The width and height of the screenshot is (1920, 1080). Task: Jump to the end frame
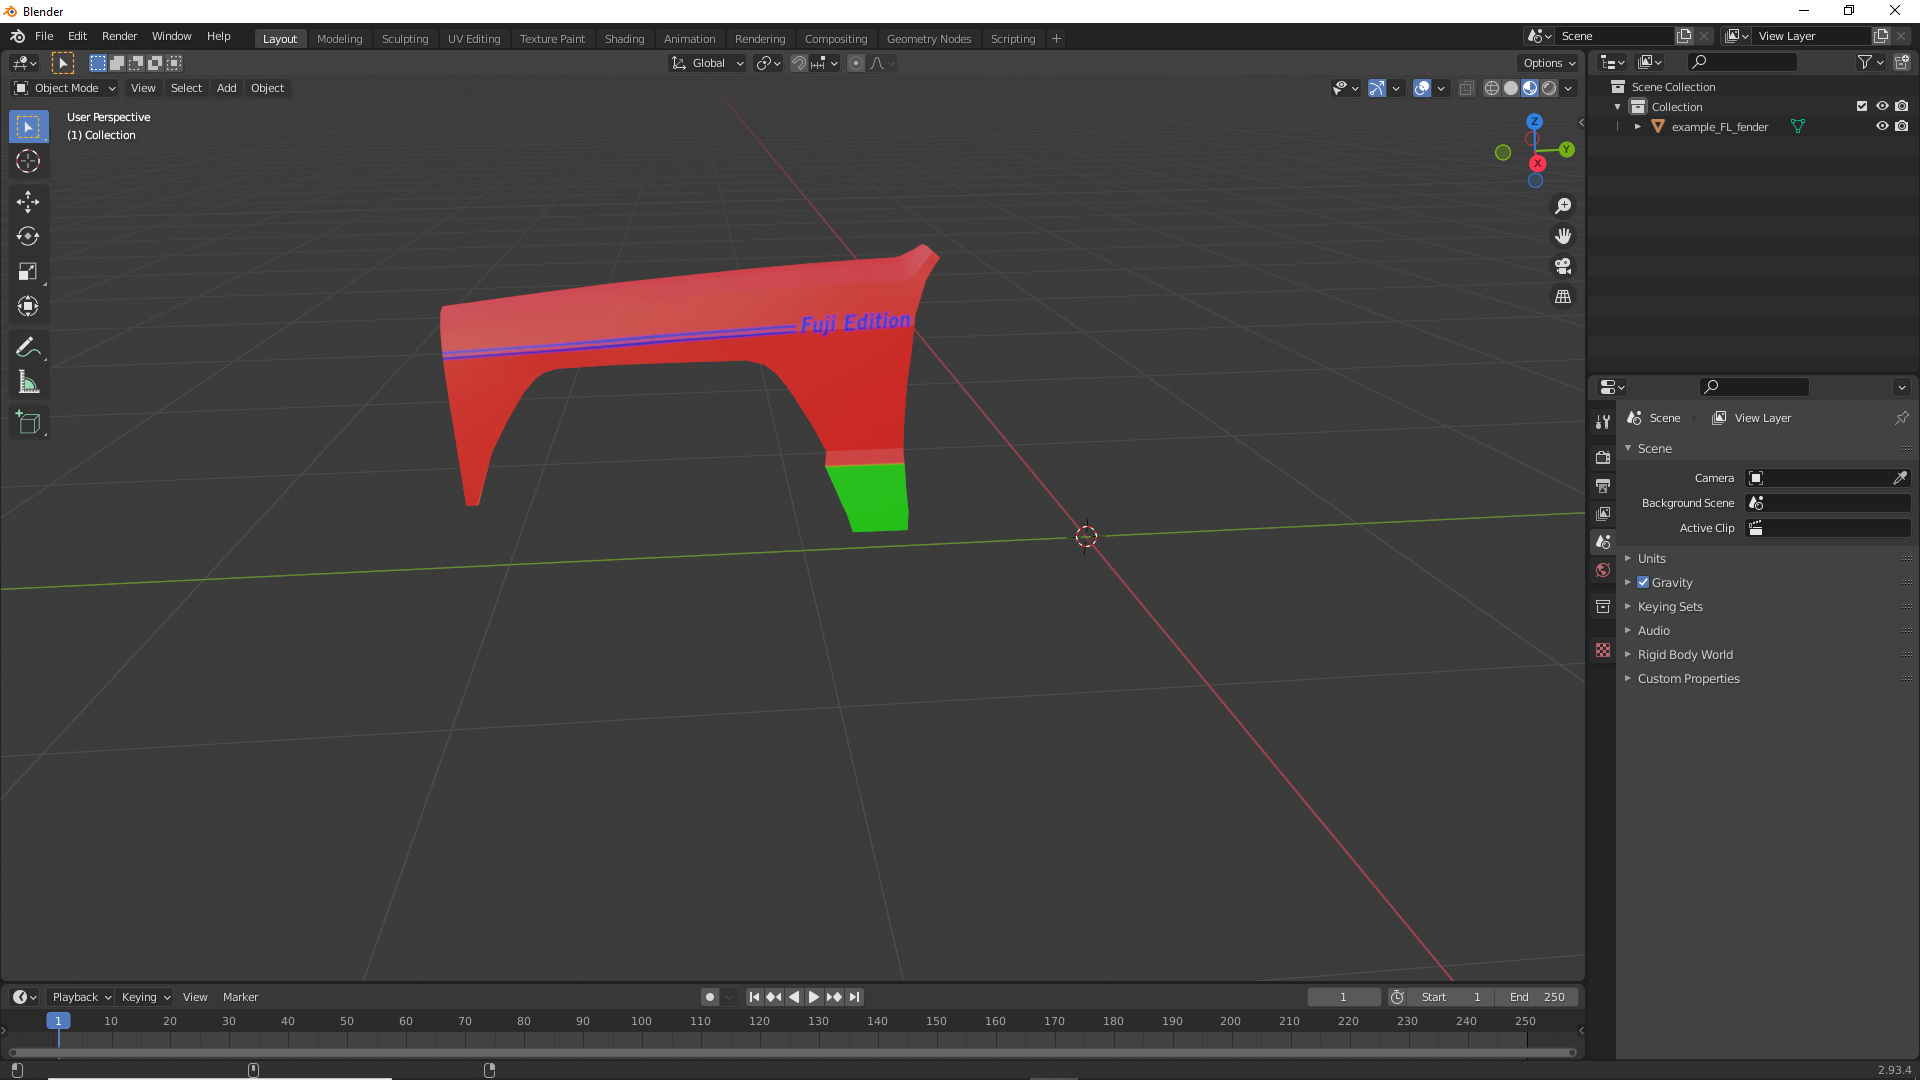[x=855, y=997]
